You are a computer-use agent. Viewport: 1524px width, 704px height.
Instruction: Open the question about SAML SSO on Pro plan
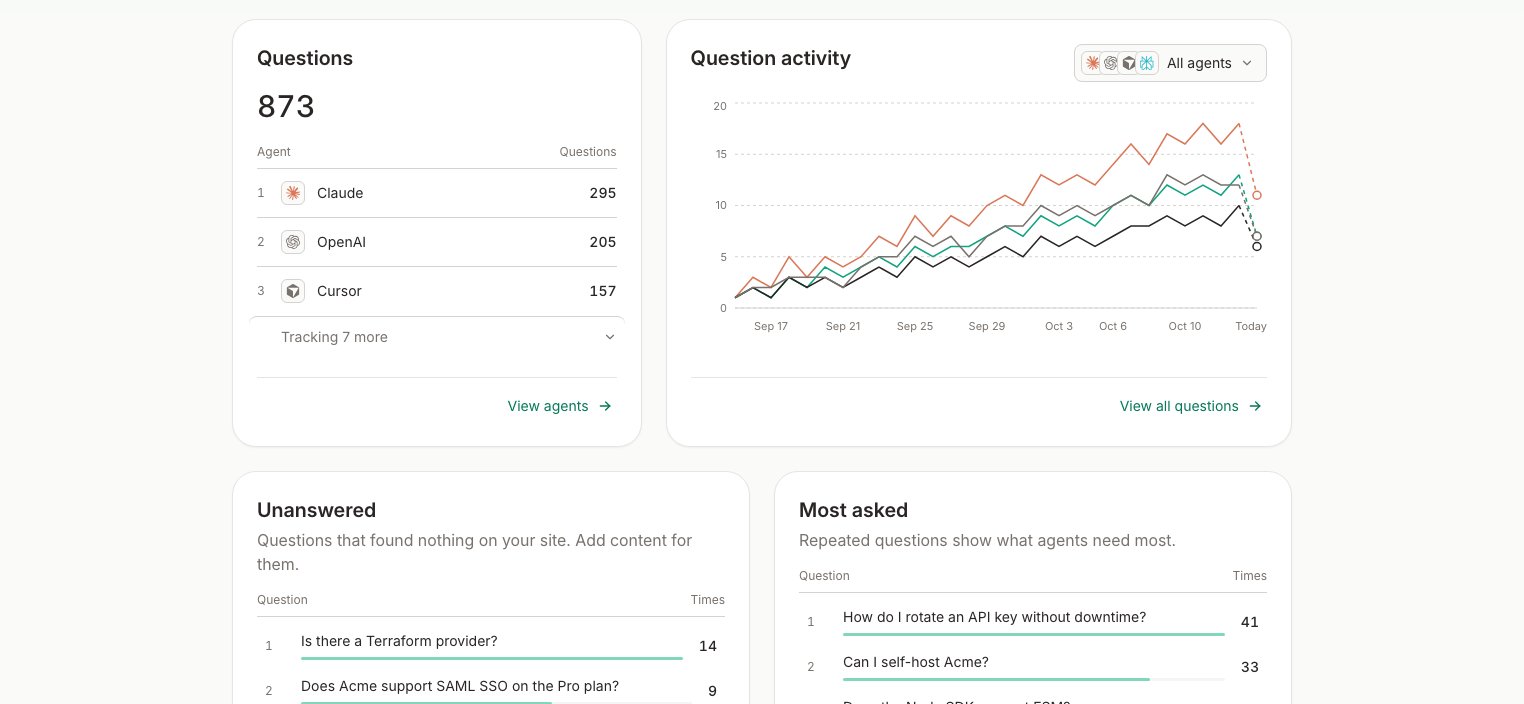click(460, 686)
